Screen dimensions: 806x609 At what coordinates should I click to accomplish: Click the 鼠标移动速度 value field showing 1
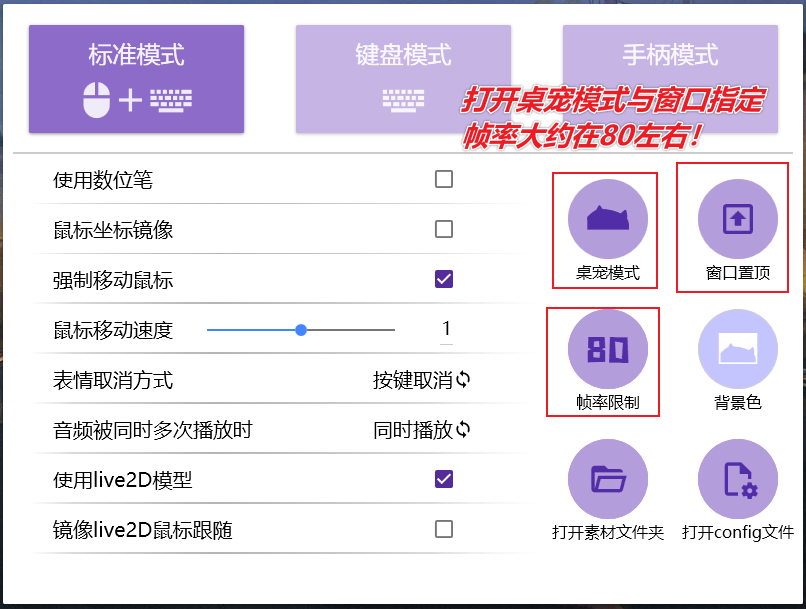447,328
